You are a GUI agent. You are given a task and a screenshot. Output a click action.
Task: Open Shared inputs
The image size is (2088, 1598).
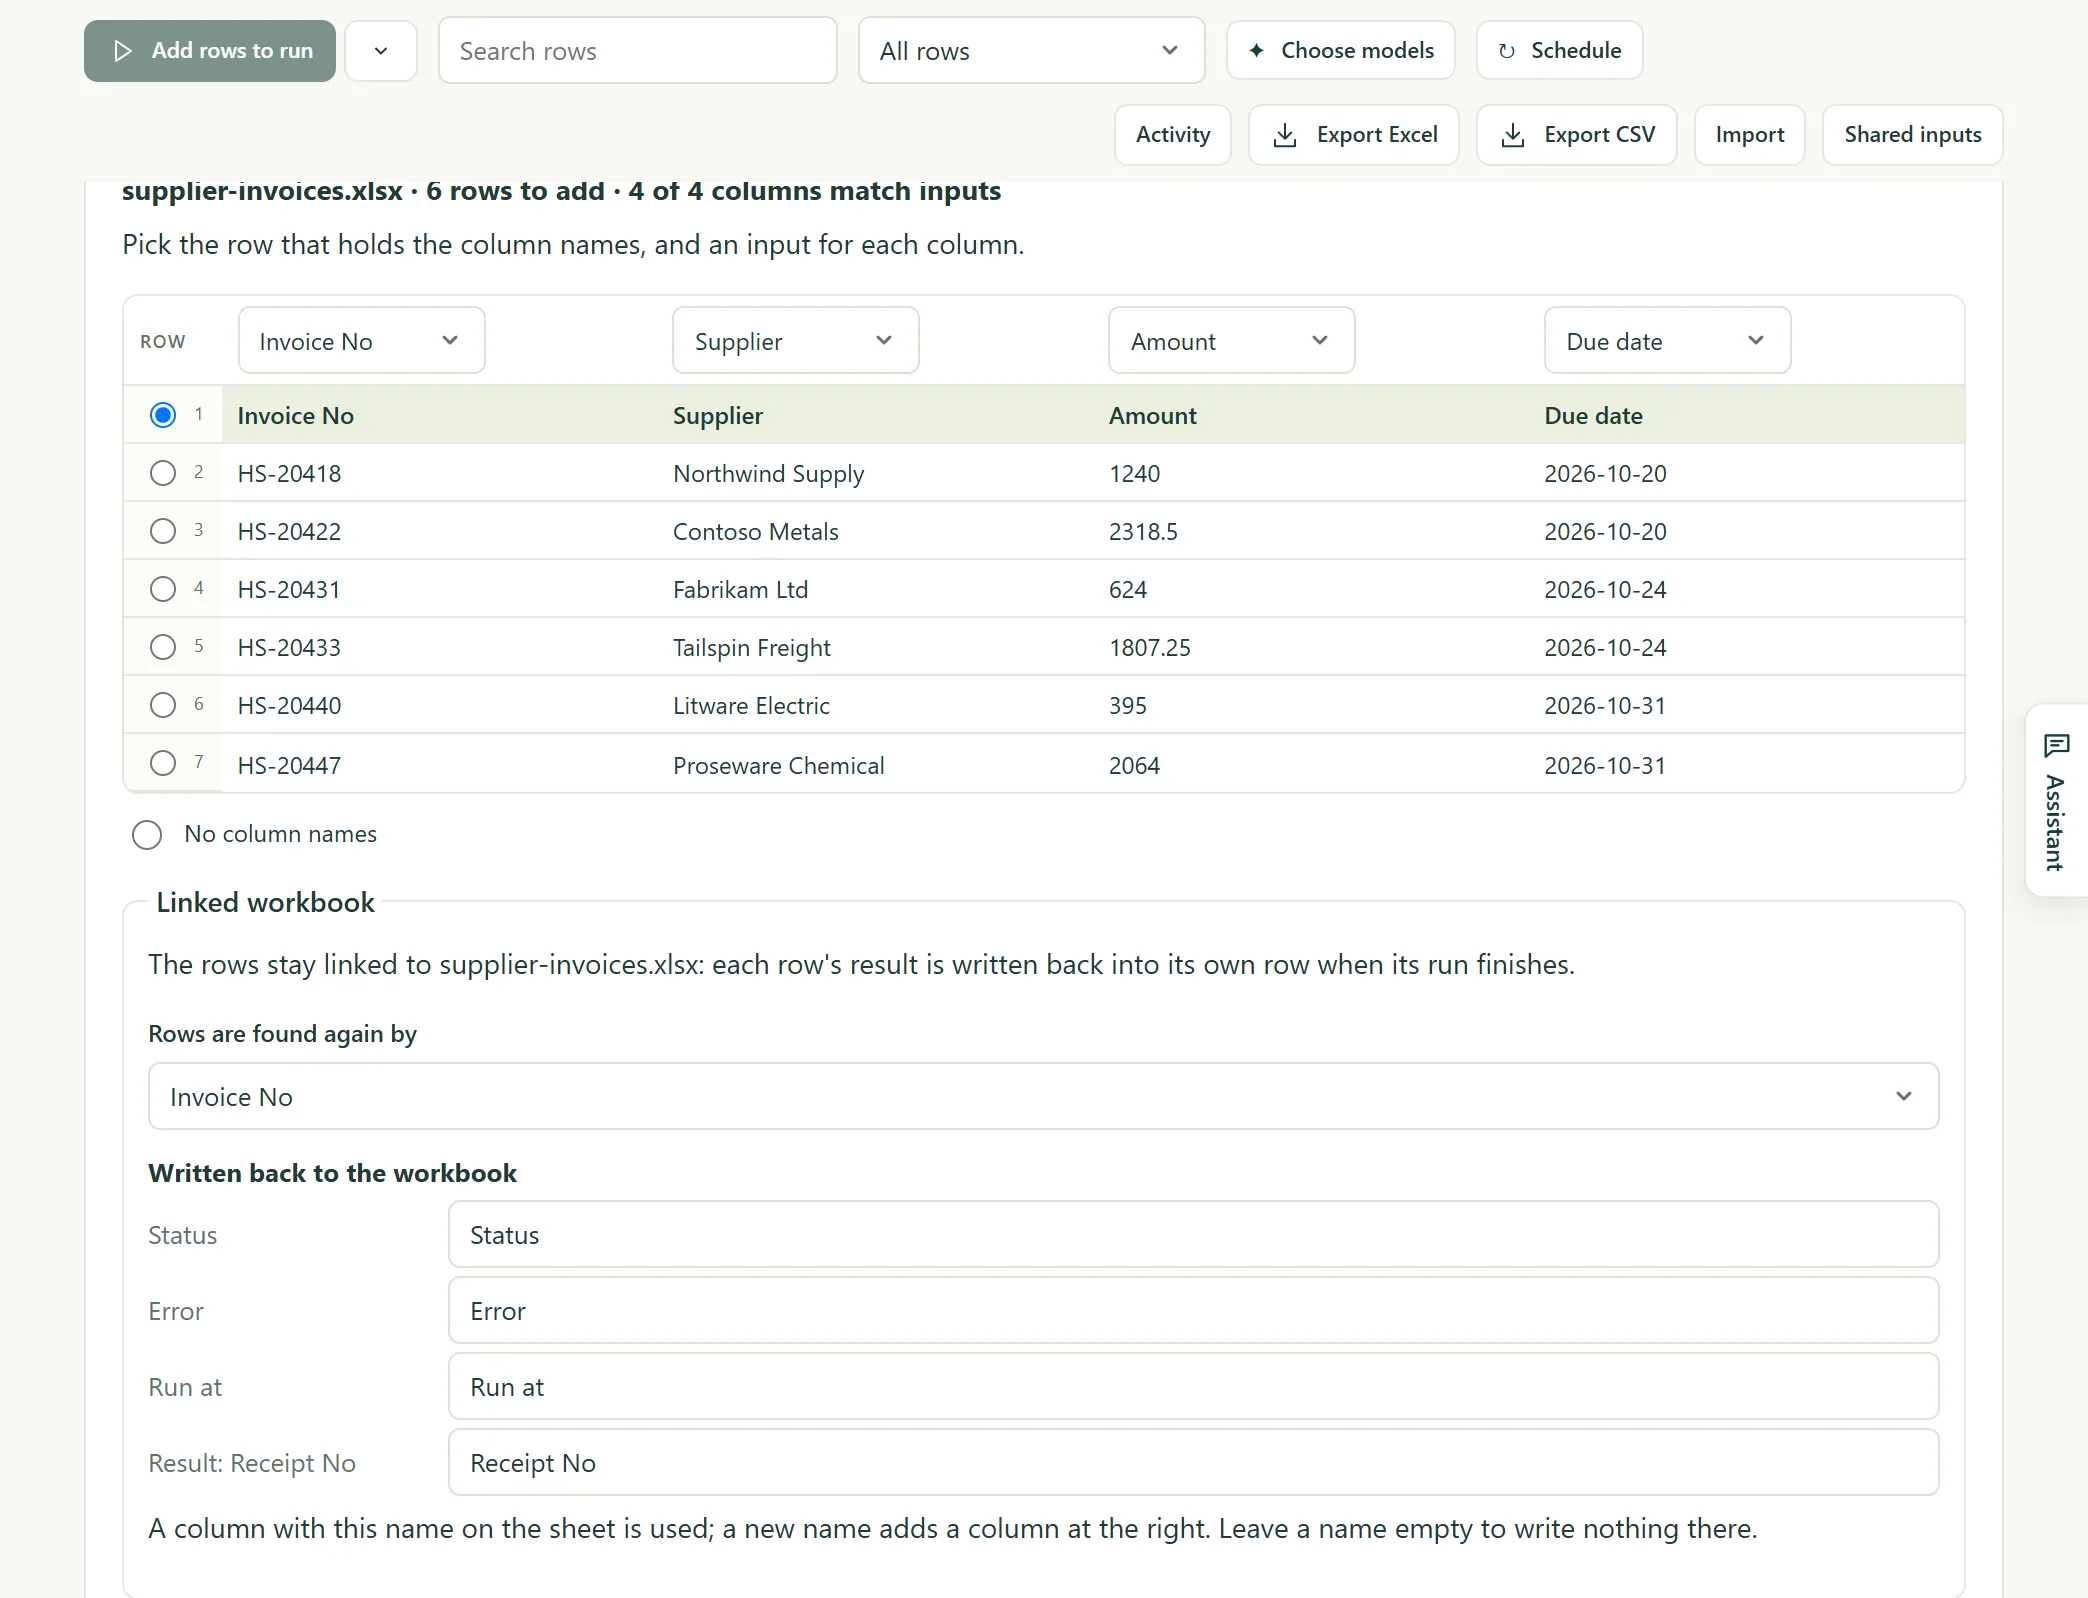click(1912, 135)
